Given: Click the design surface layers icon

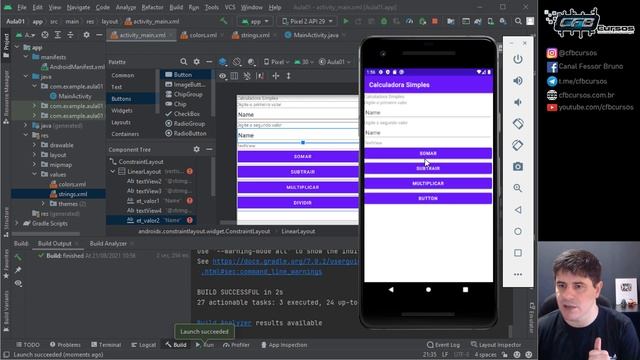Looking at the screenshot, I should pyautogui.click(x=222, y=62).
